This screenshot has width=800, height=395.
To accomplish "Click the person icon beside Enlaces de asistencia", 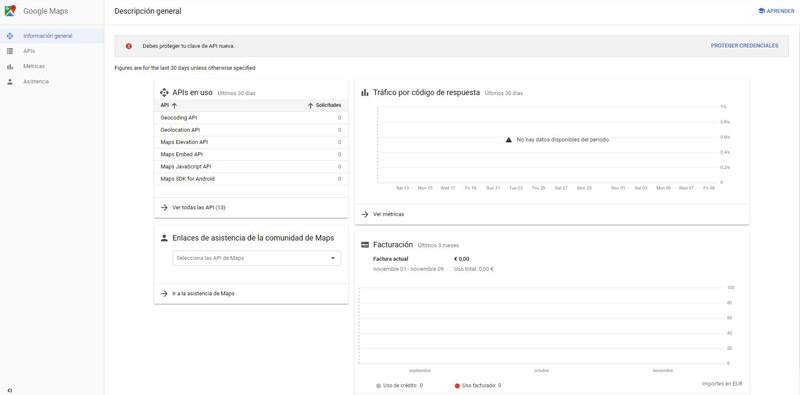I will point(164,238).
